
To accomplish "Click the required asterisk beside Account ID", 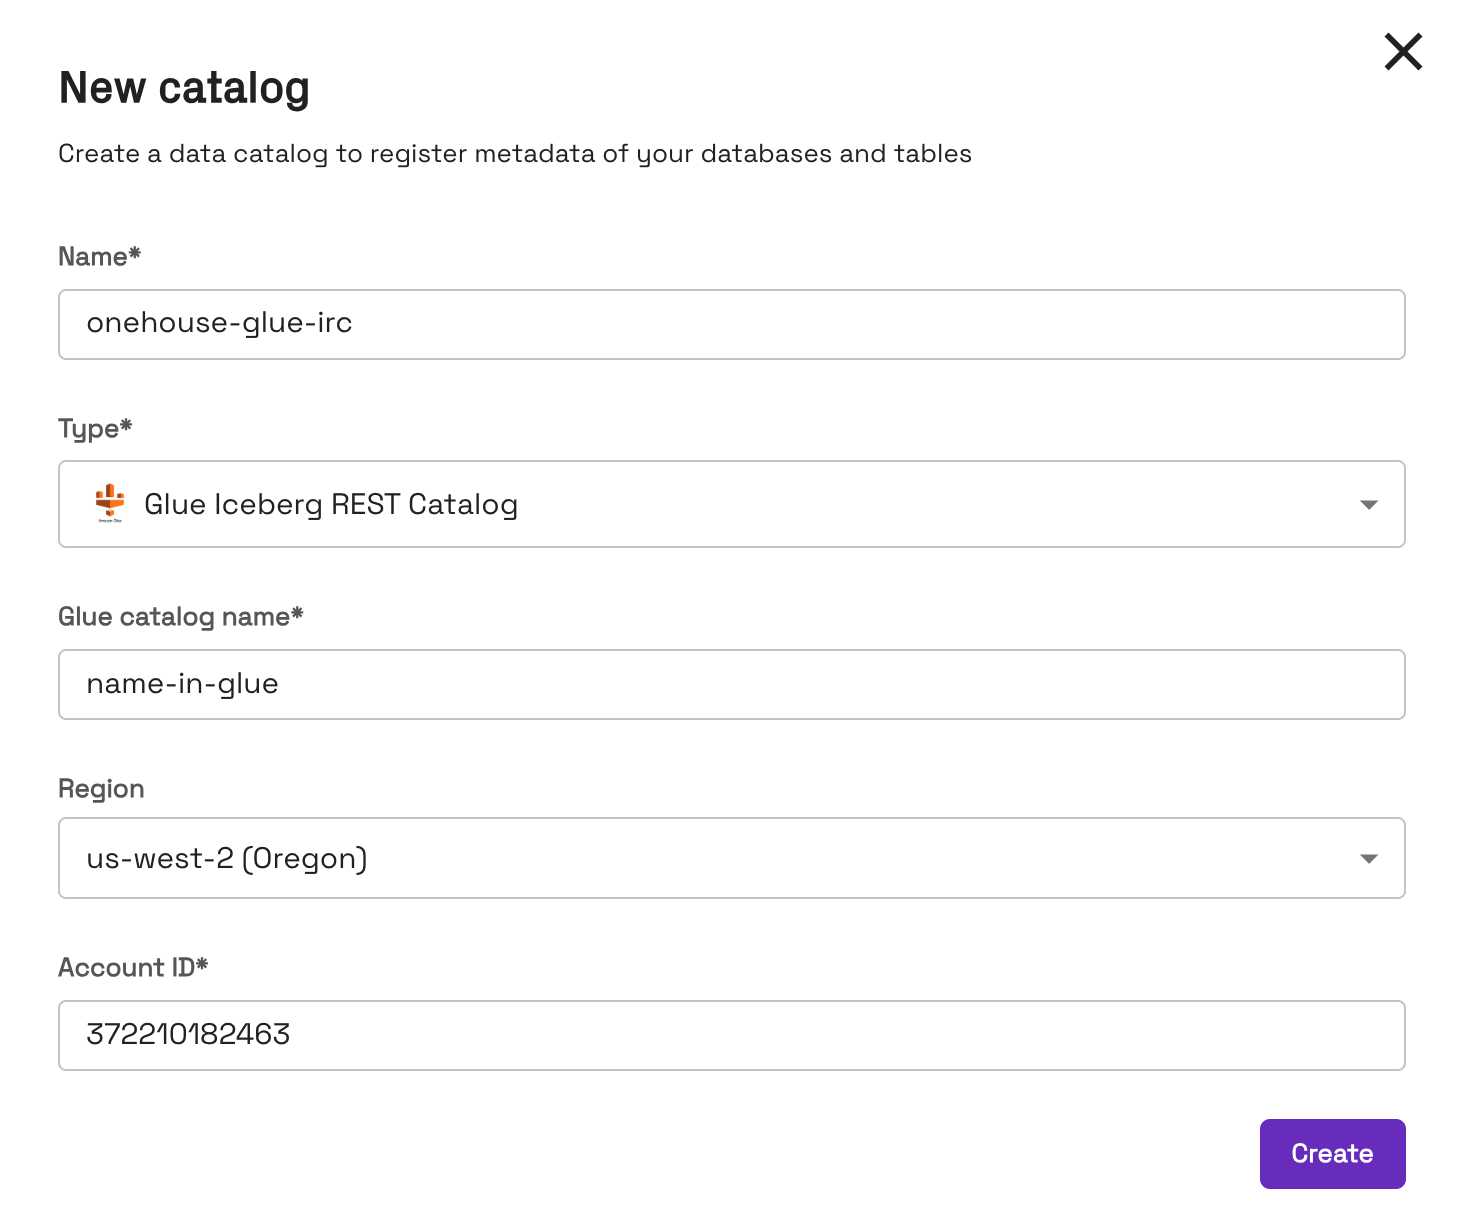I will coord(202,964).
